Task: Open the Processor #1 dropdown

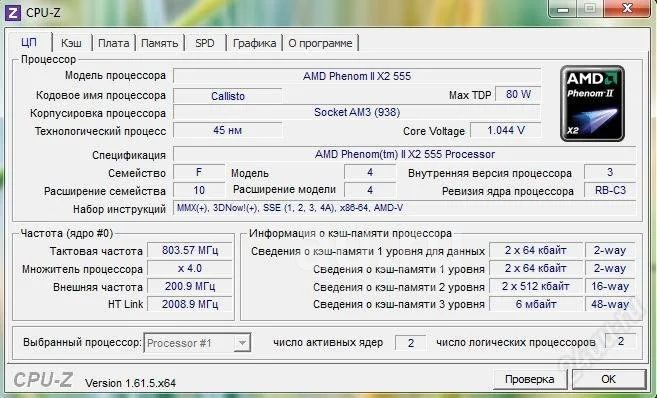Action: click(x=197, y=343)
